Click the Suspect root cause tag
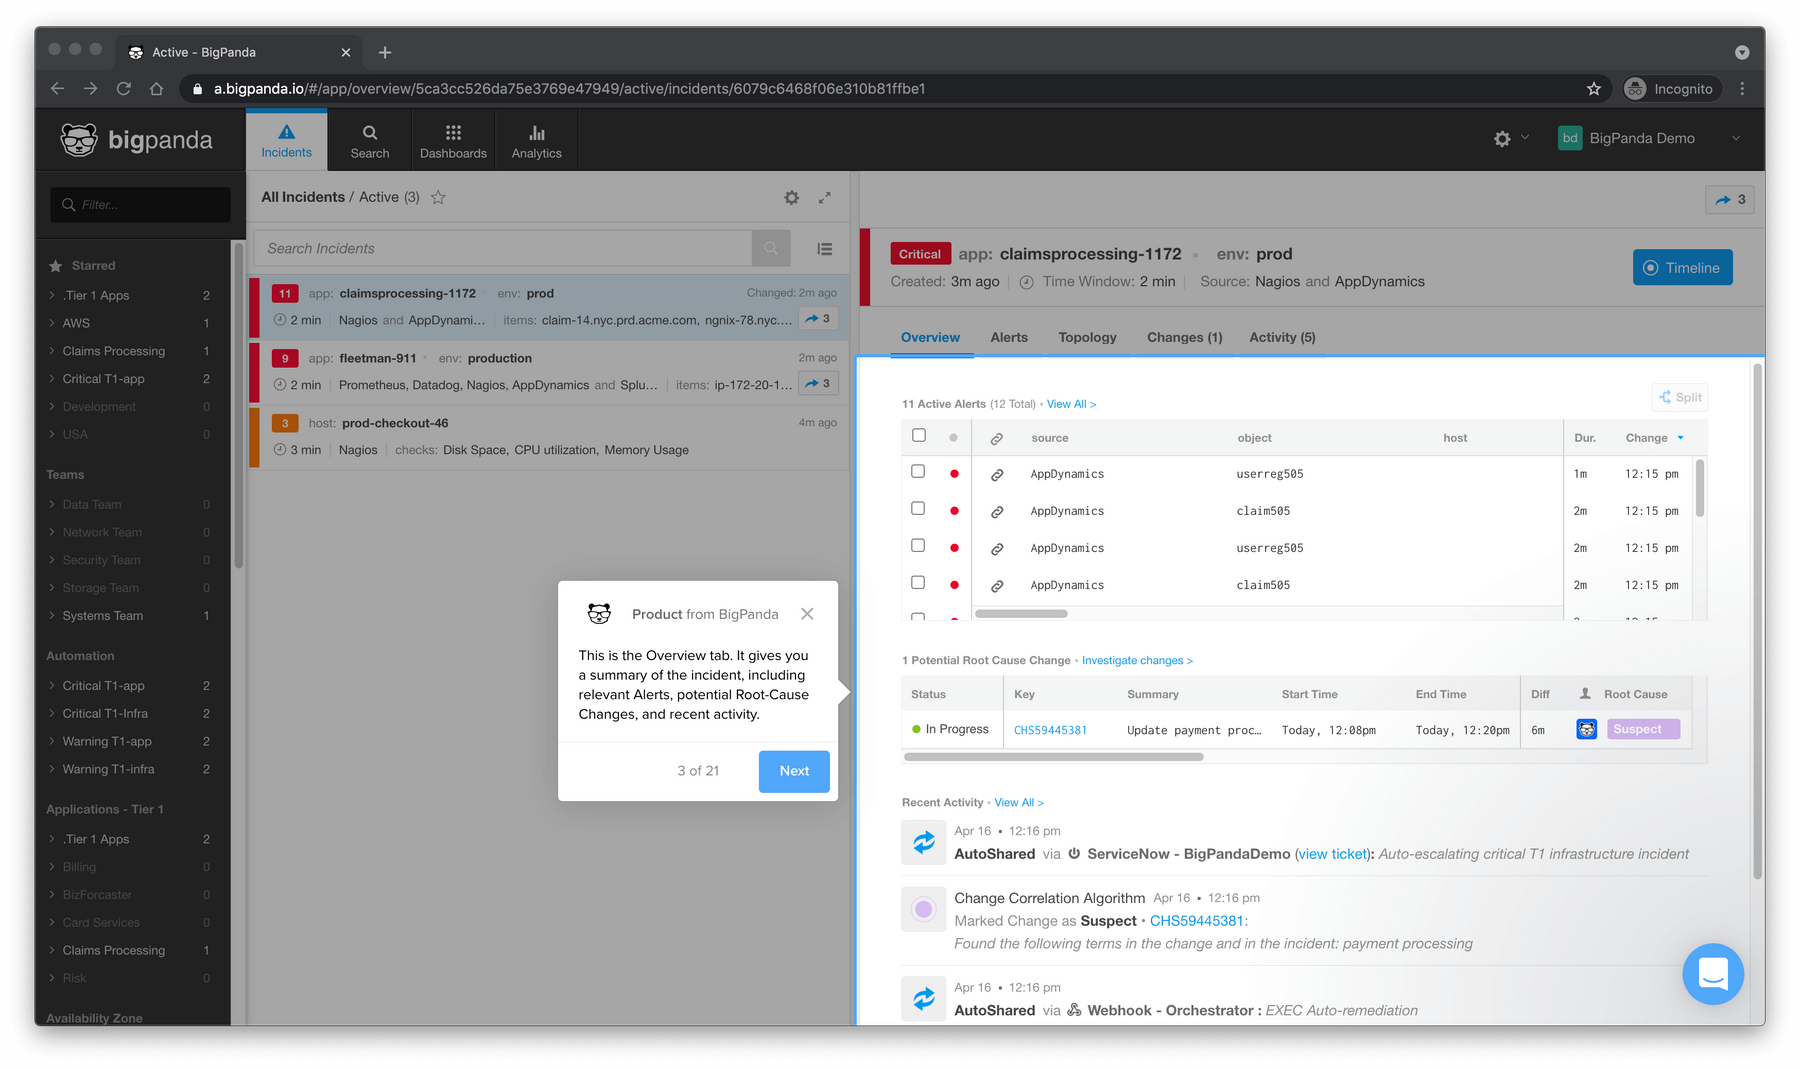This screenshot has height=1069, width=1800. (1643, 729)
